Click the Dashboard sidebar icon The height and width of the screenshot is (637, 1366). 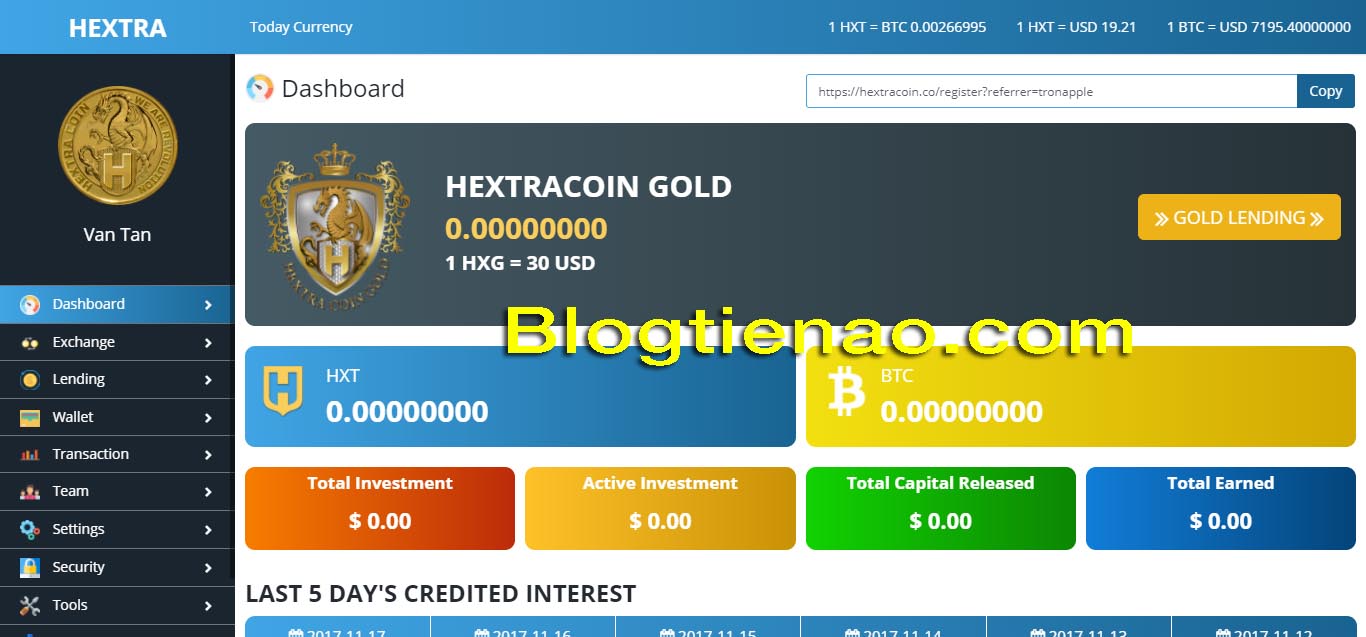[30, 305]
